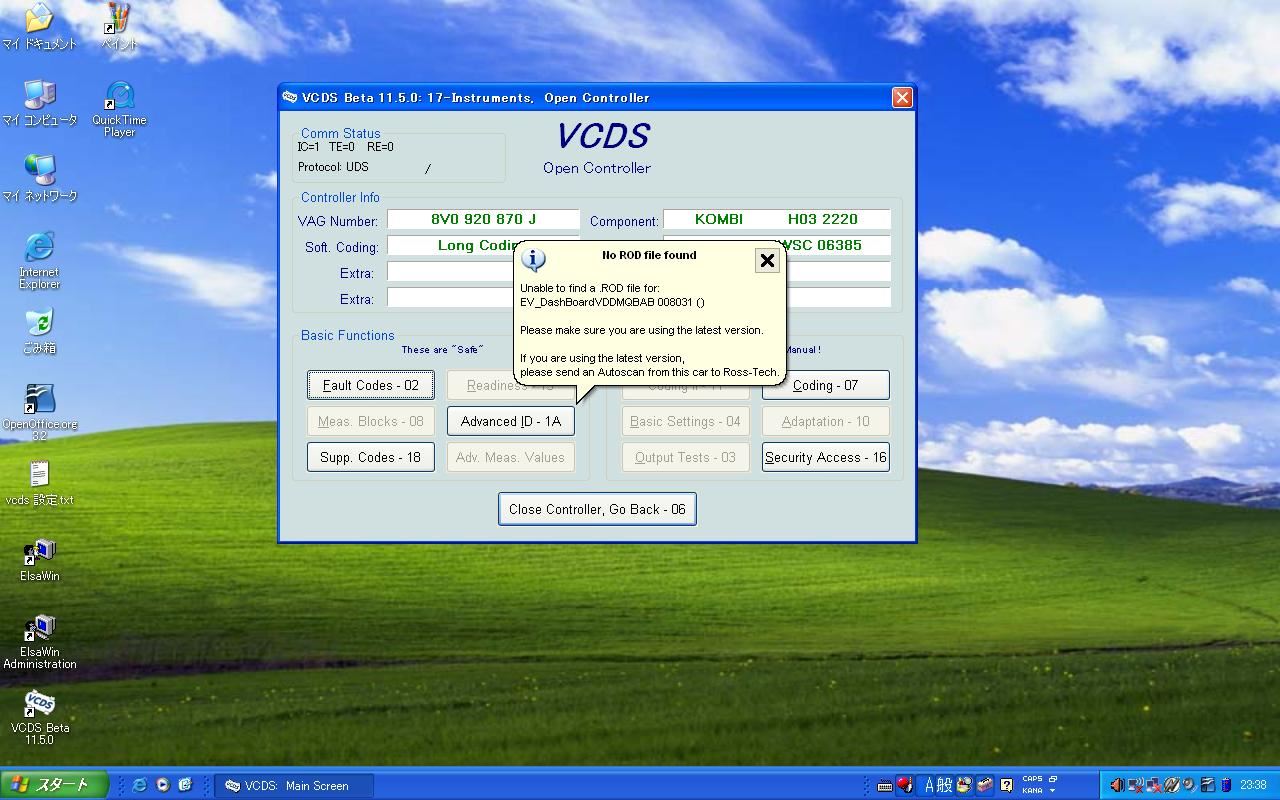This screenshot has width=1280, height=800.
Task: Close the VCDS Open Controller window
Action: (902, 97)
